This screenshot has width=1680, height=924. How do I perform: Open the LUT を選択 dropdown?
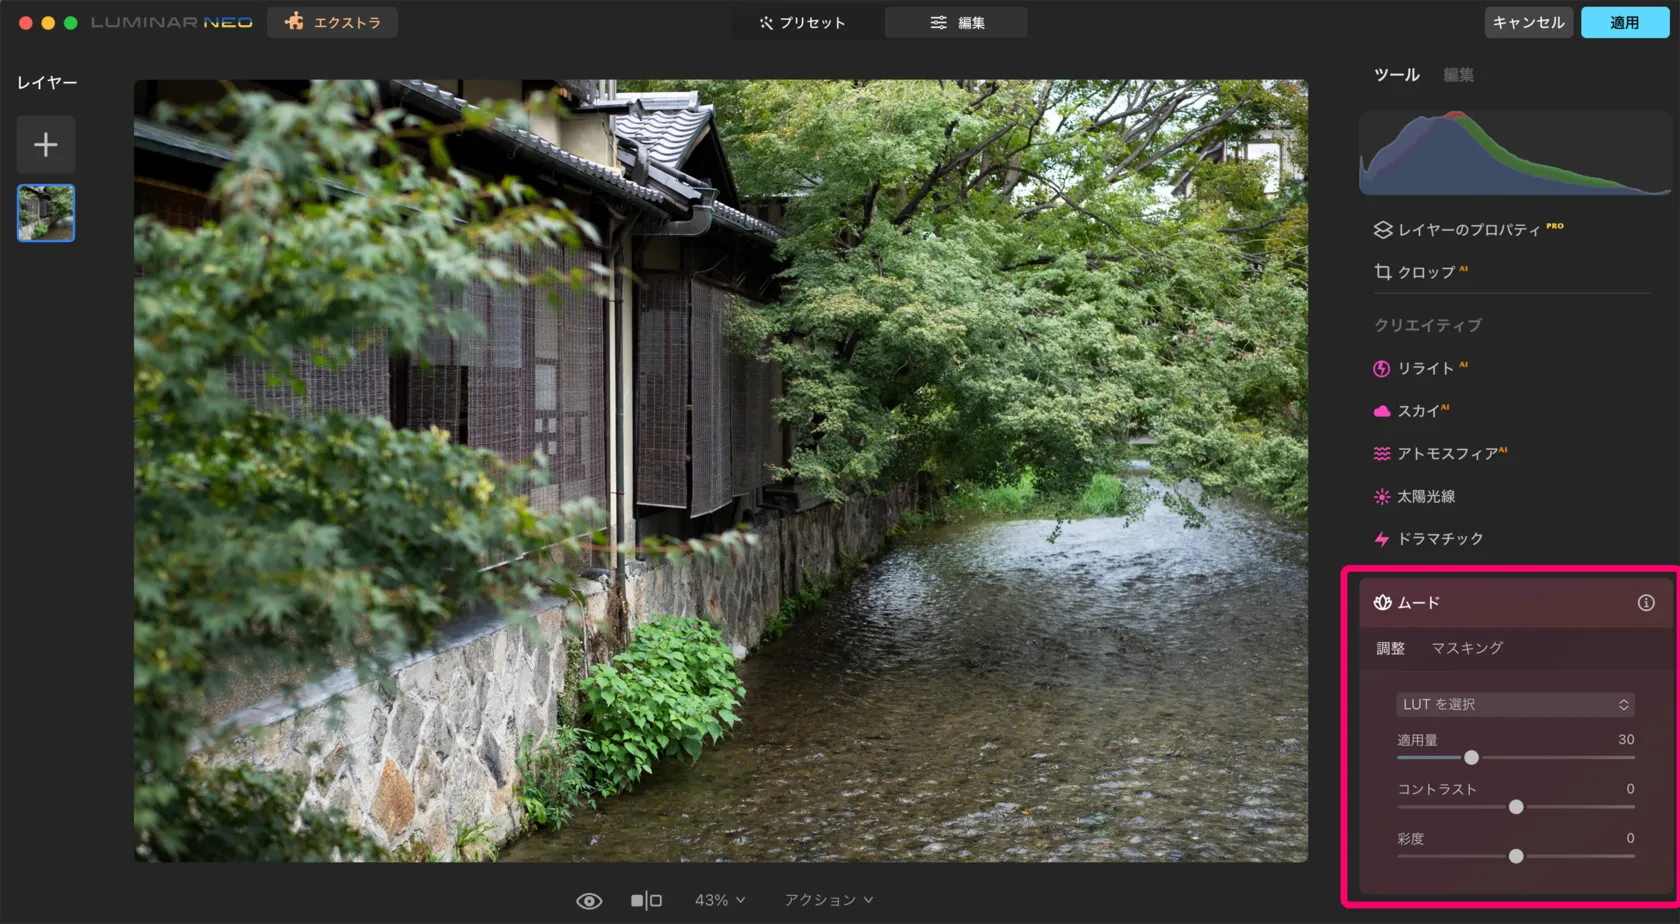[x=1514, y=705]
